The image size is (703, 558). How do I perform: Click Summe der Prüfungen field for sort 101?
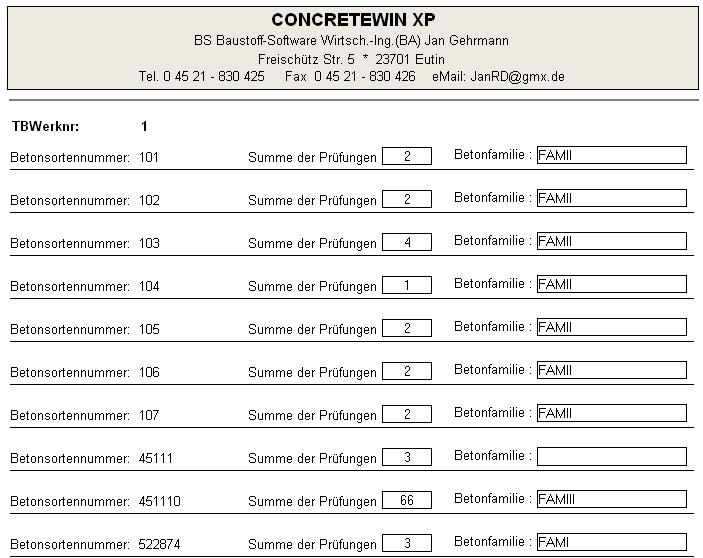tap(407, 156)
